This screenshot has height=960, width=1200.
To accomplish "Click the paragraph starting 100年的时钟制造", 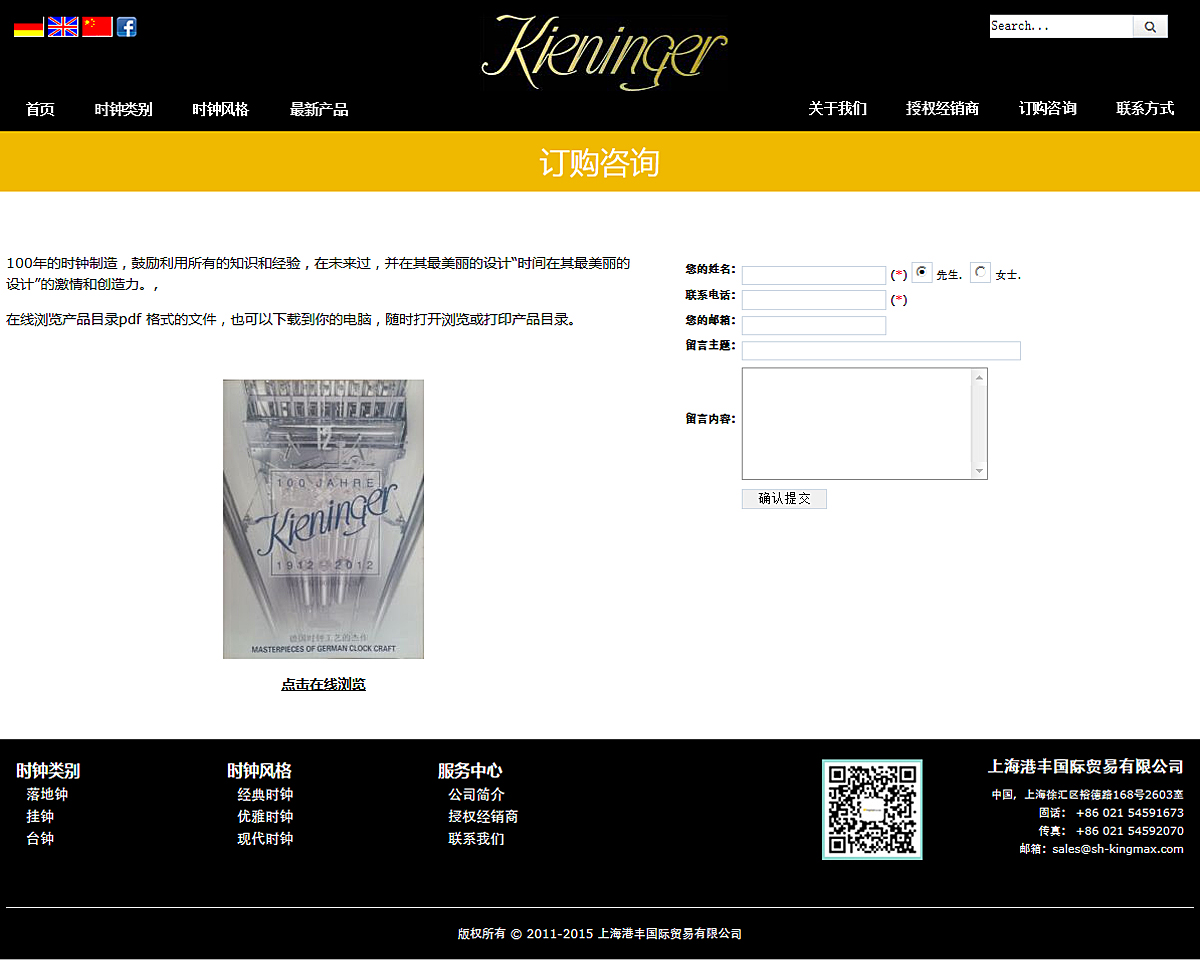I will pyautogui.click(x=319, y=273).
